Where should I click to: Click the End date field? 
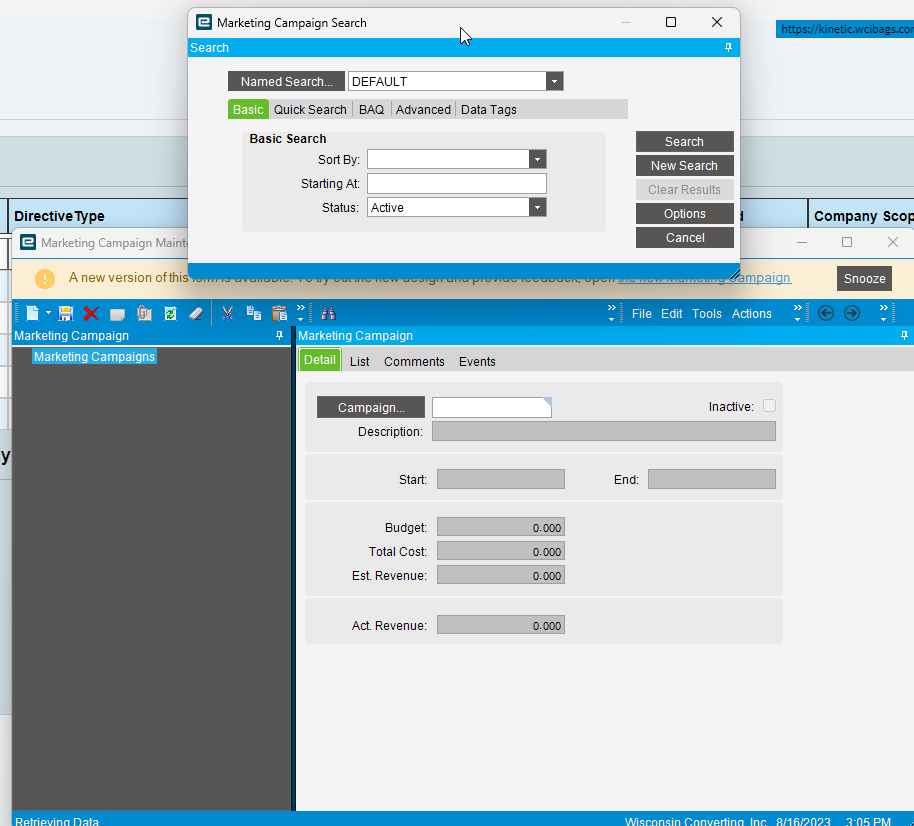pyautogui.click(x=712, y=479)
